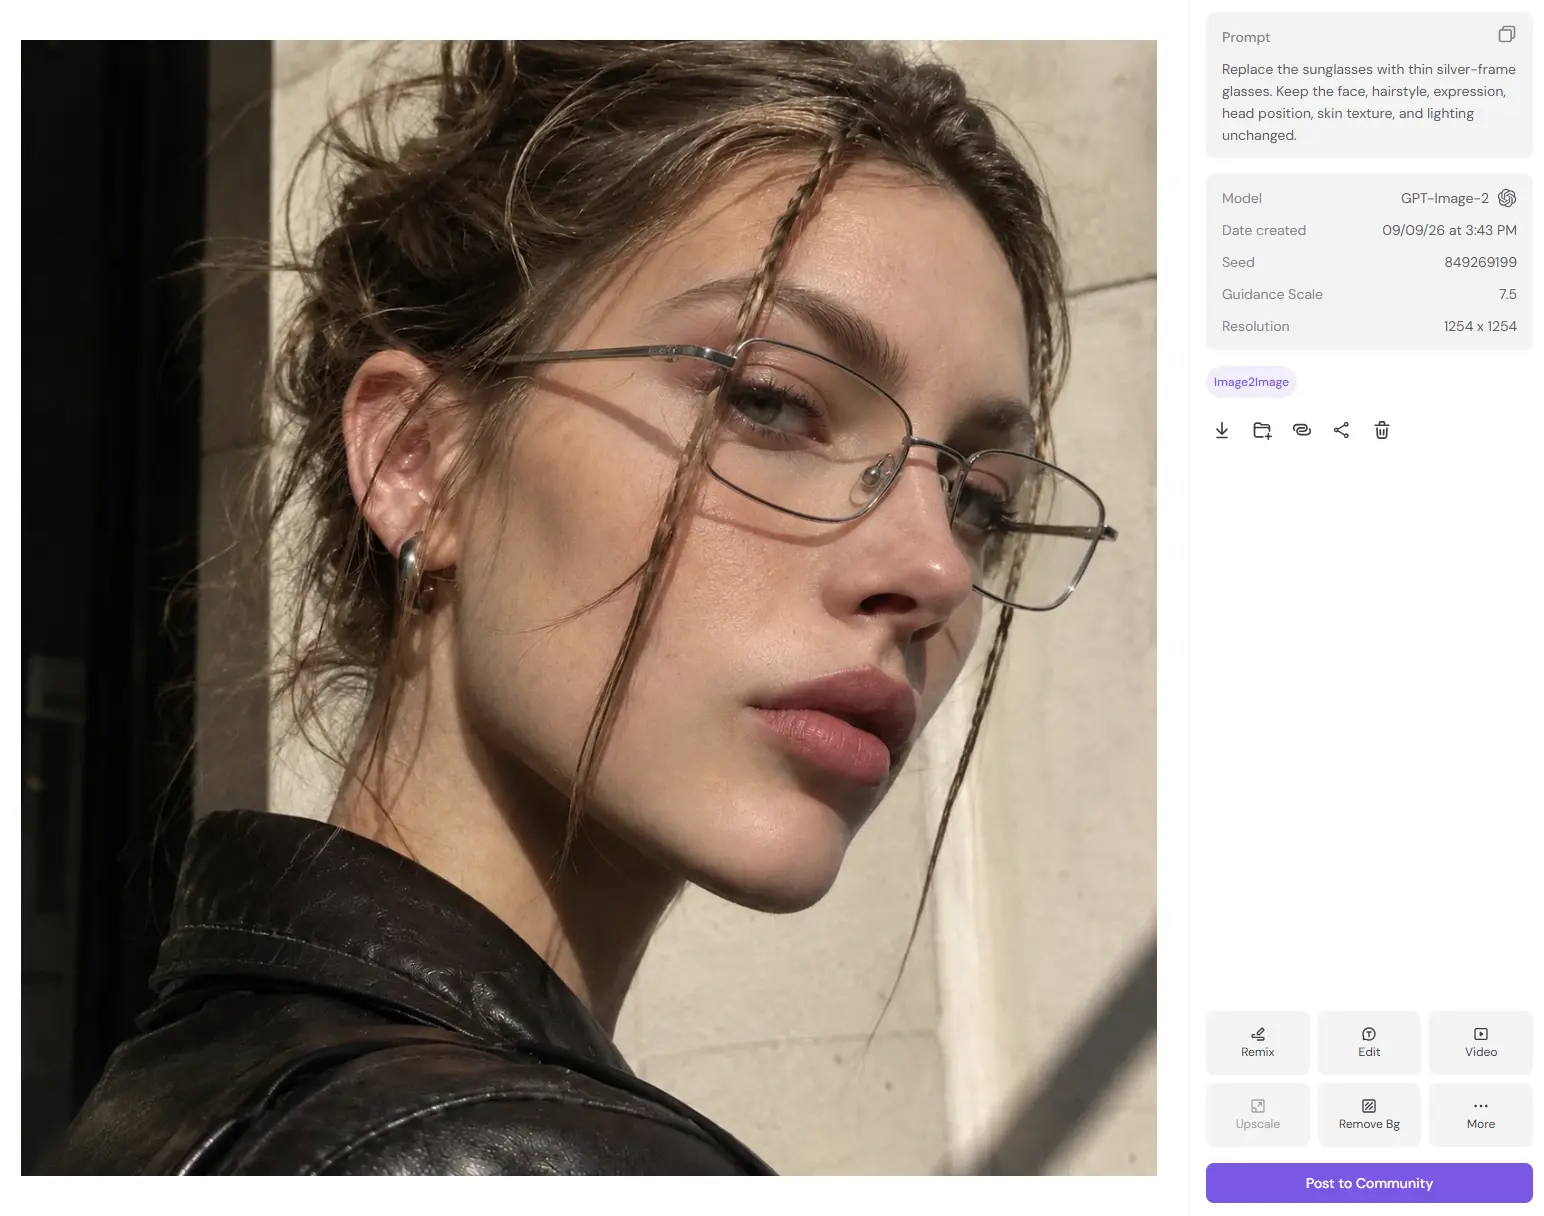Image resolution: width=1544 pixels, height=1216 pixels.
Task: Click the Model label
Action: [x=1242, y=198]
